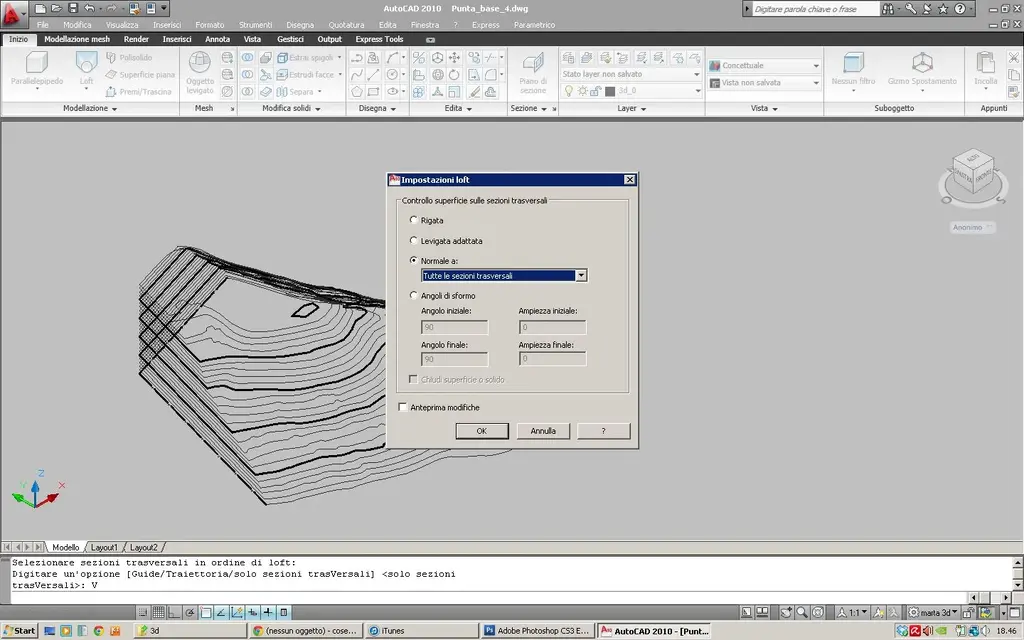Enable the Angoli di sformo option
This screenshot has height=640, width=1024.
click(x=413, y=295)
